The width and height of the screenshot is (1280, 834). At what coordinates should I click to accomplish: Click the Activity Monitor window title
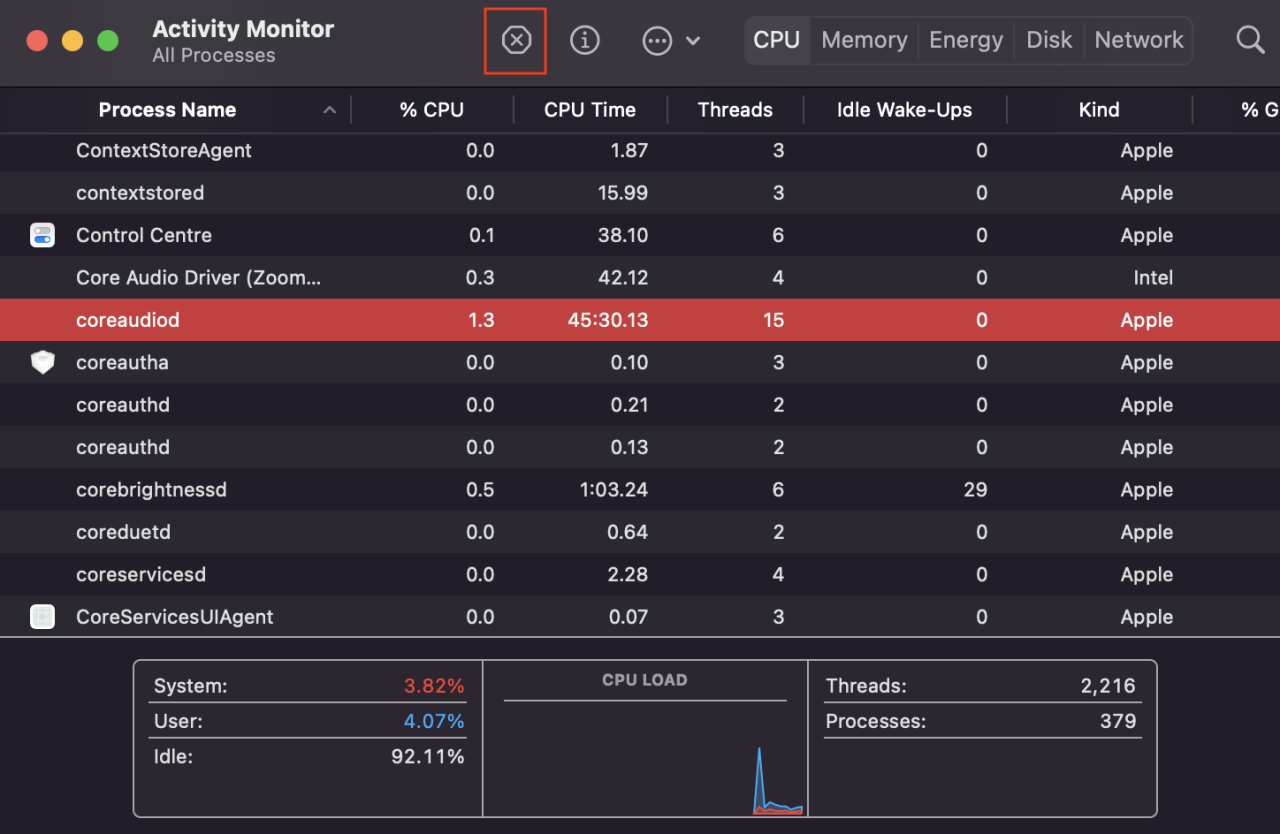click(x=243, y=29)
